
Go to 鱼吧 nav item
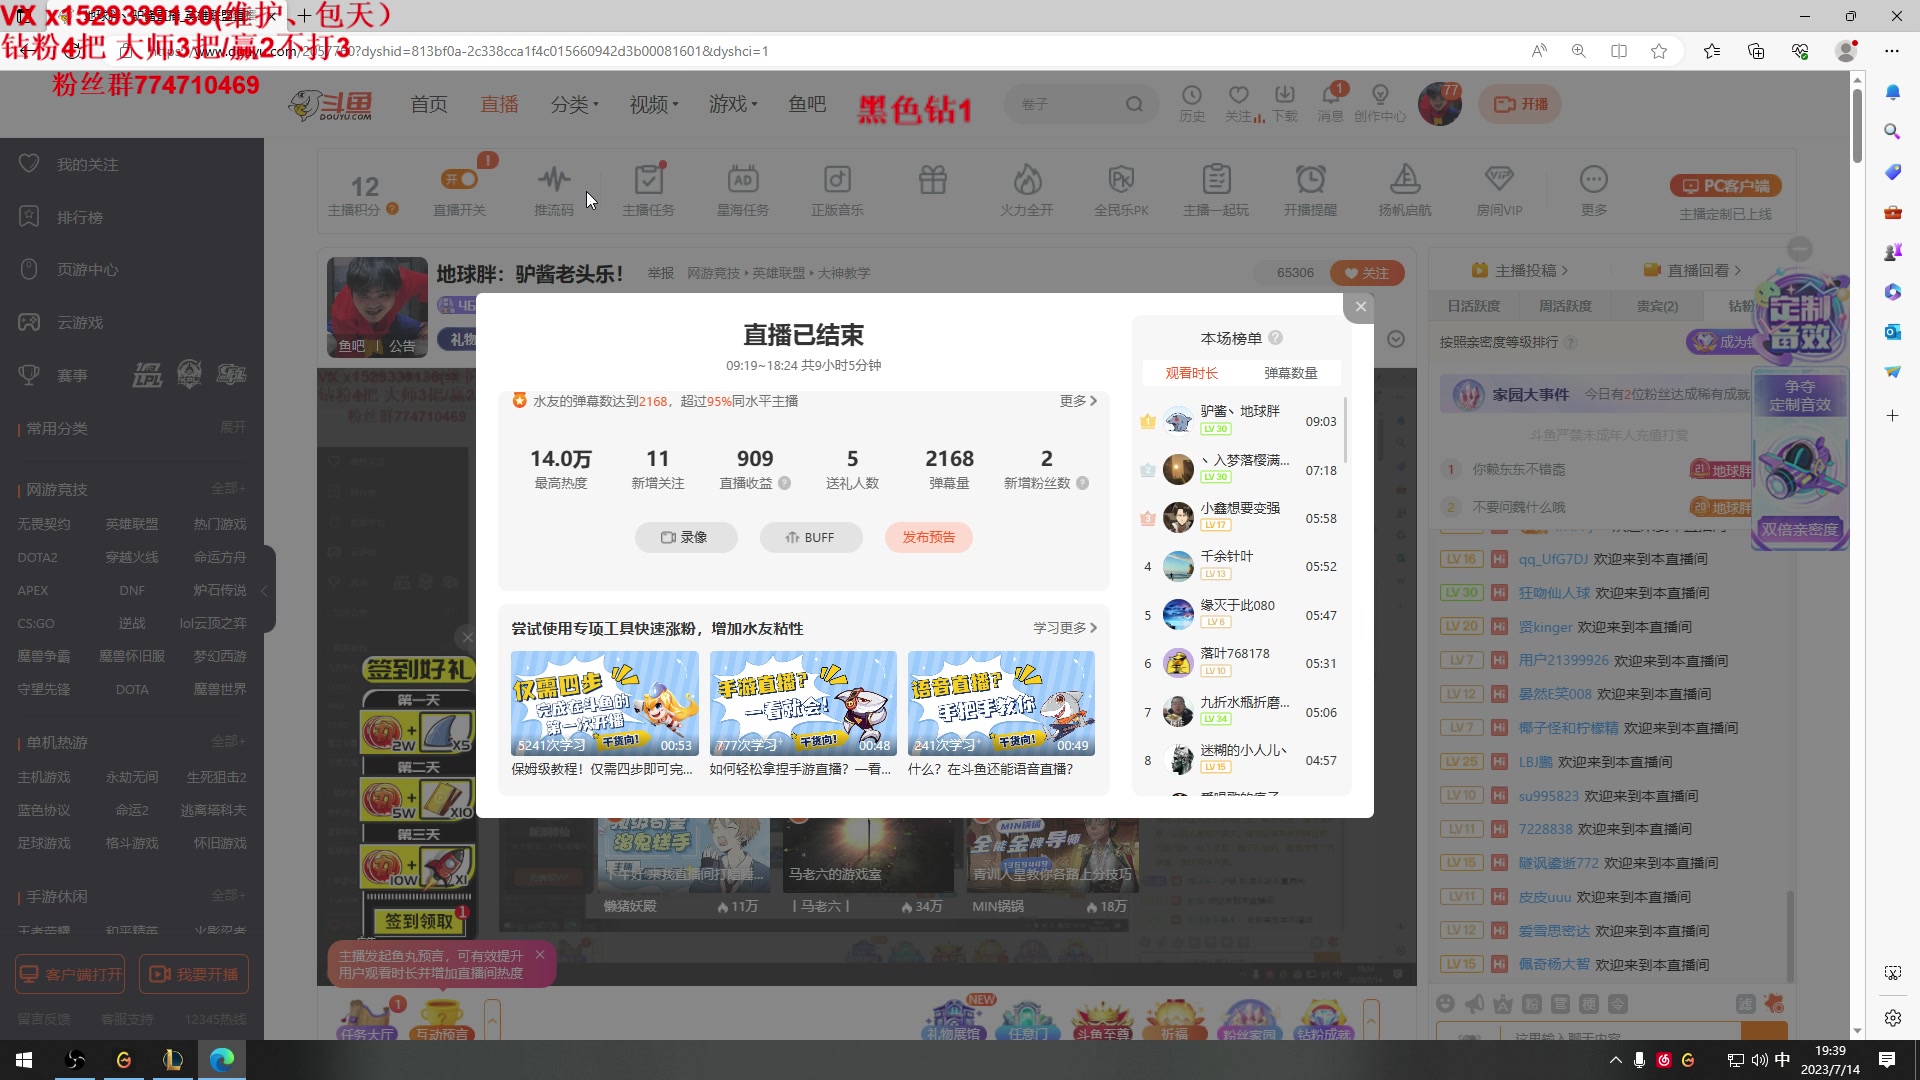(807, 104)
